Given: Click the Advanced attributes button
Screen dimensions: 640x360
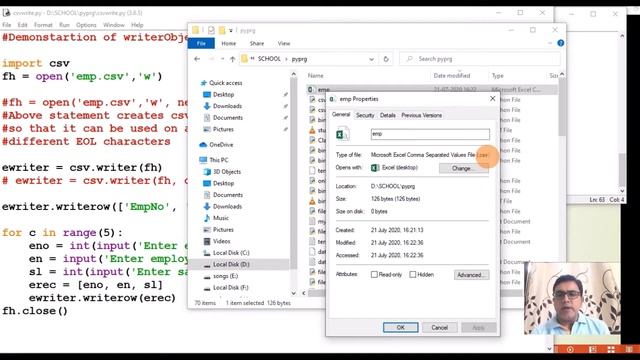Looking at the screenshot, I should (471, 275).
